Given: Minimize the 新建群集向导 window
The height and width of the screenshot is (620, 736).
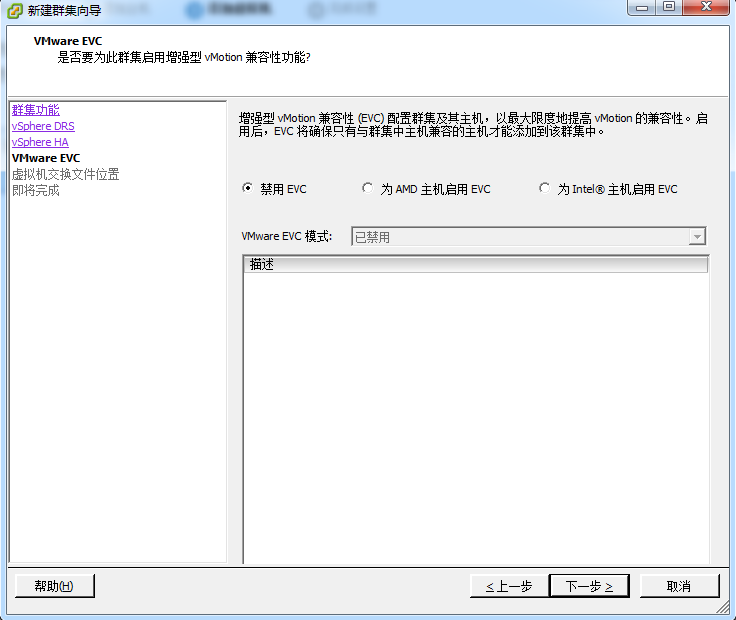Looking at the screenshot, I should [x=642, y=8].
